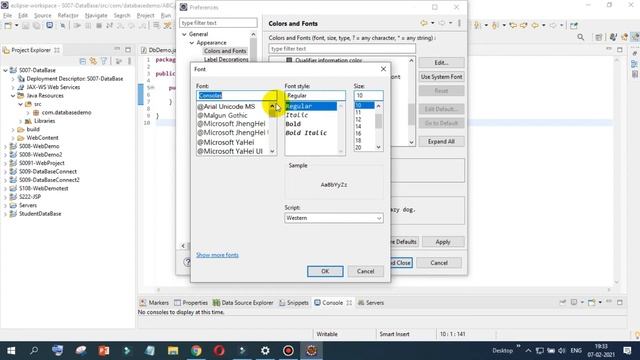640x360 pixels.
Task: Open Opera browser from the taskbar
Action: point(219,351)
